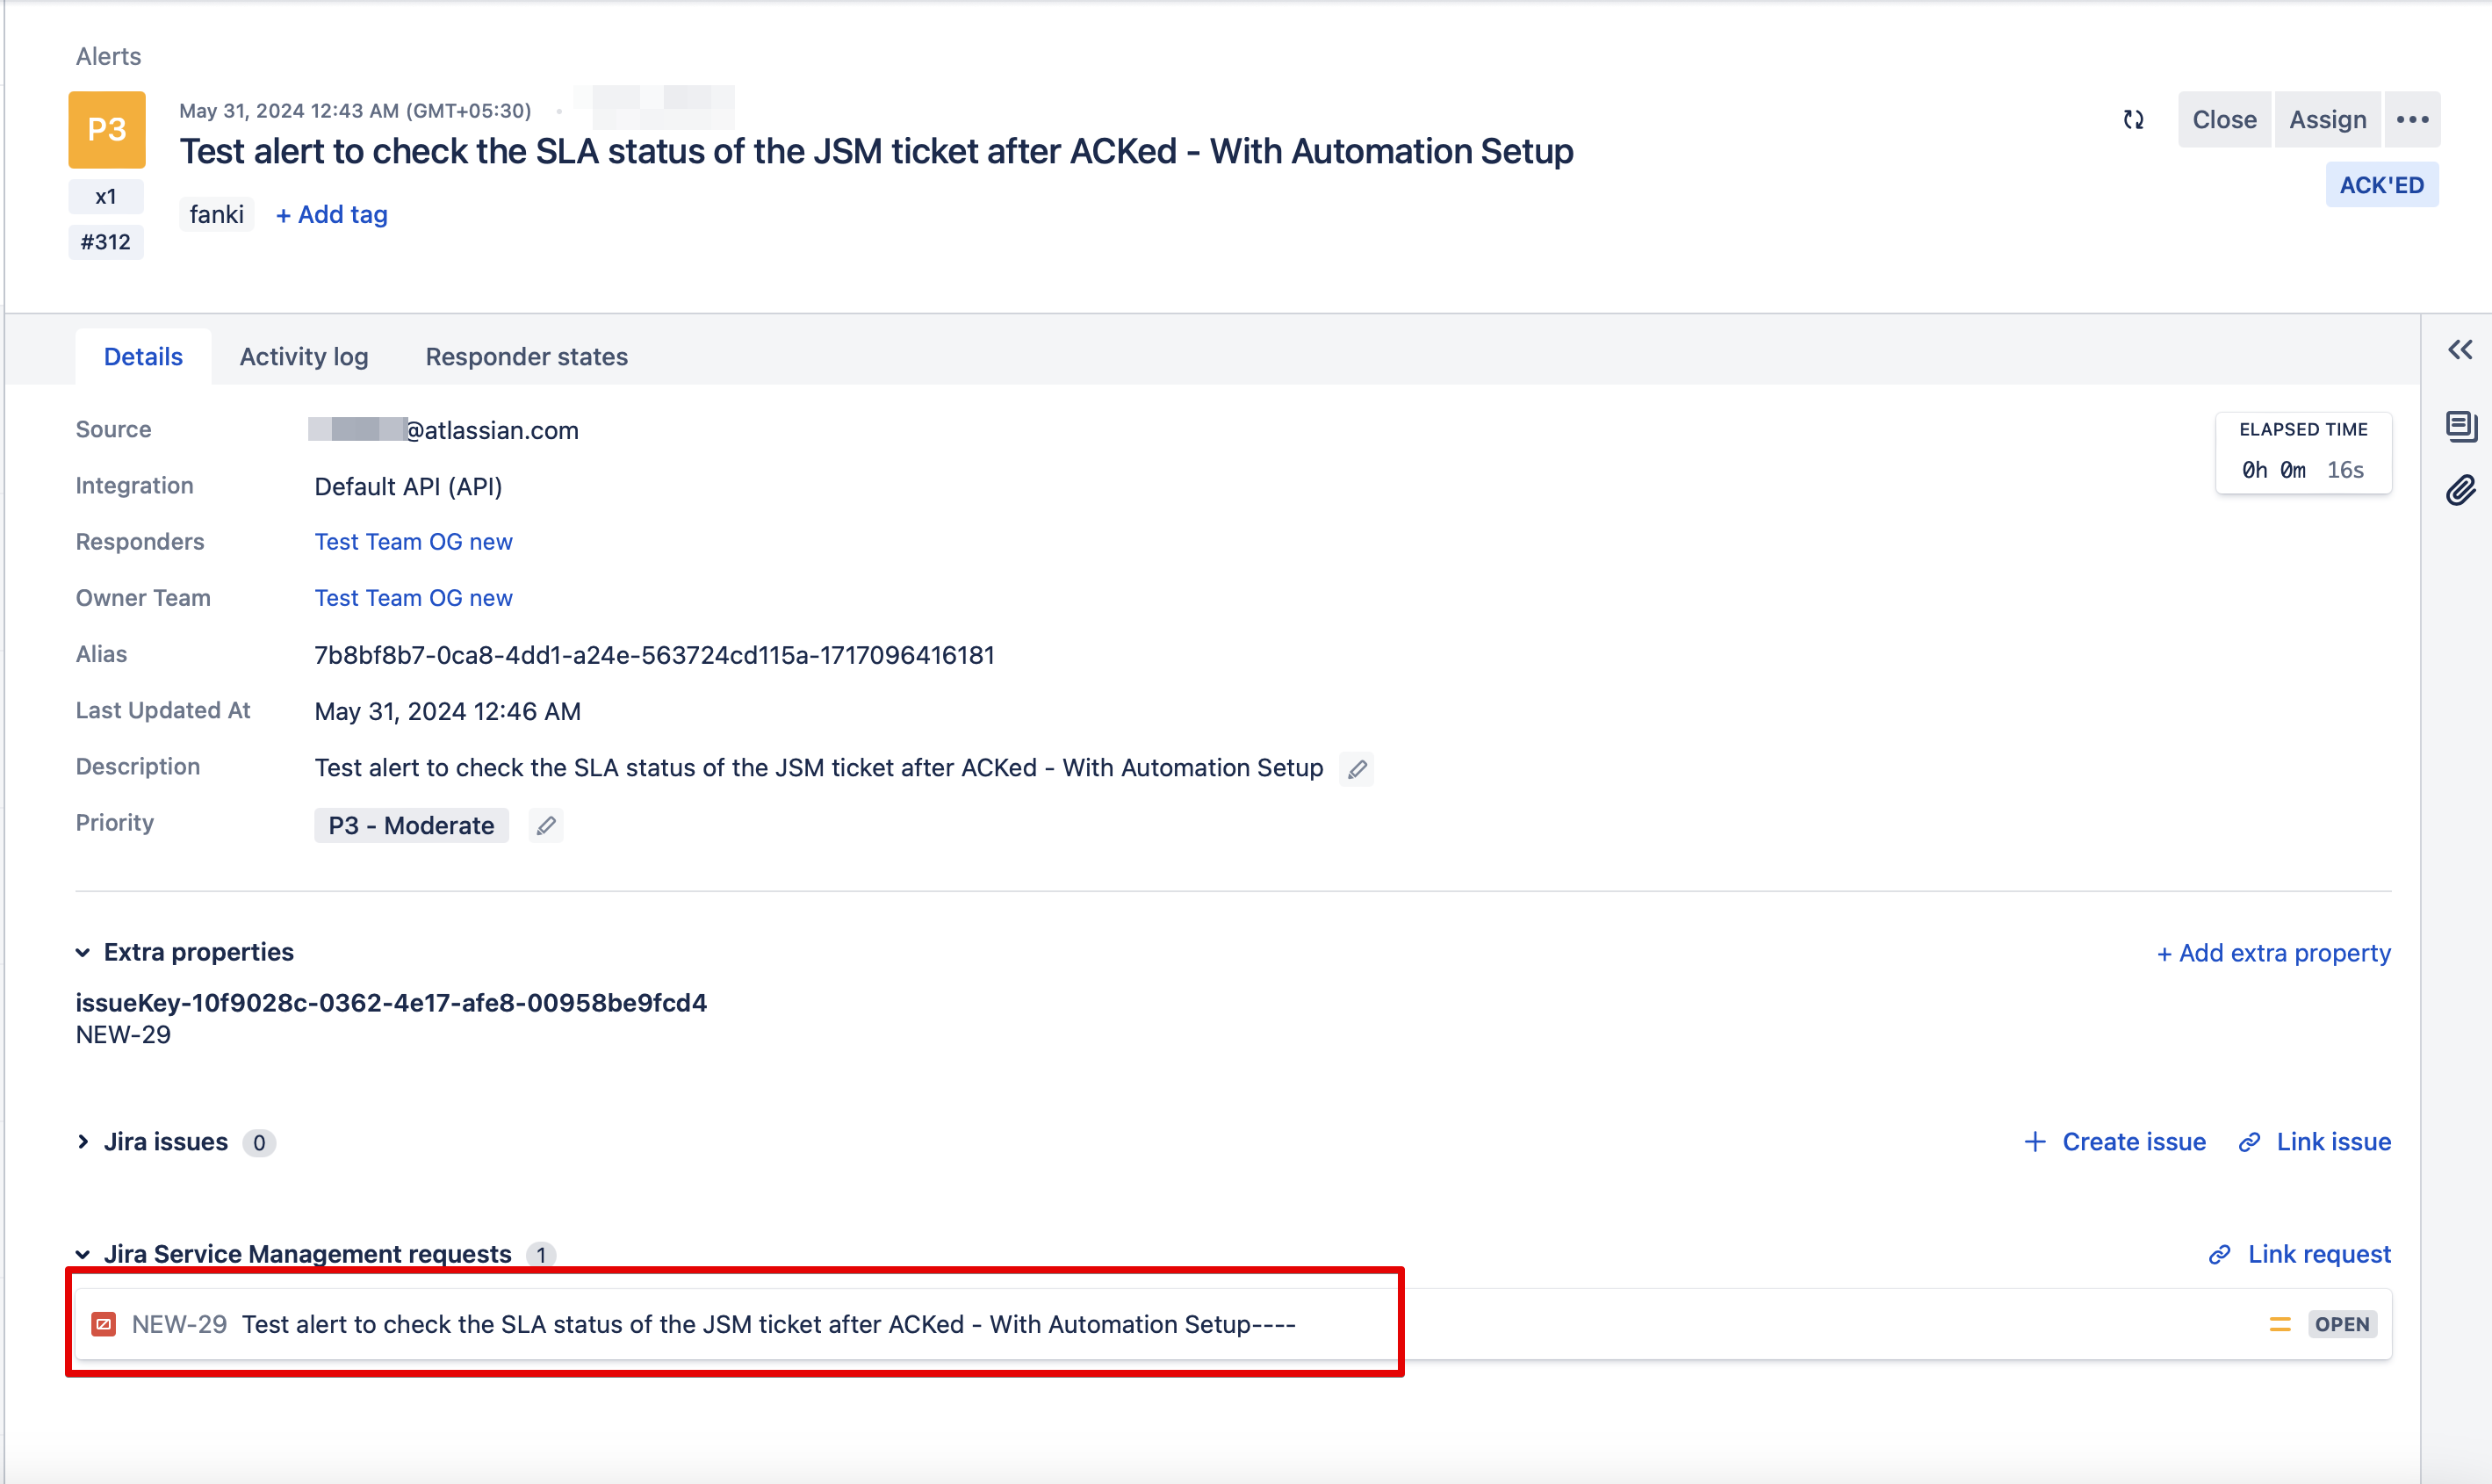Click the Add tag link

[x=332, y=215]
